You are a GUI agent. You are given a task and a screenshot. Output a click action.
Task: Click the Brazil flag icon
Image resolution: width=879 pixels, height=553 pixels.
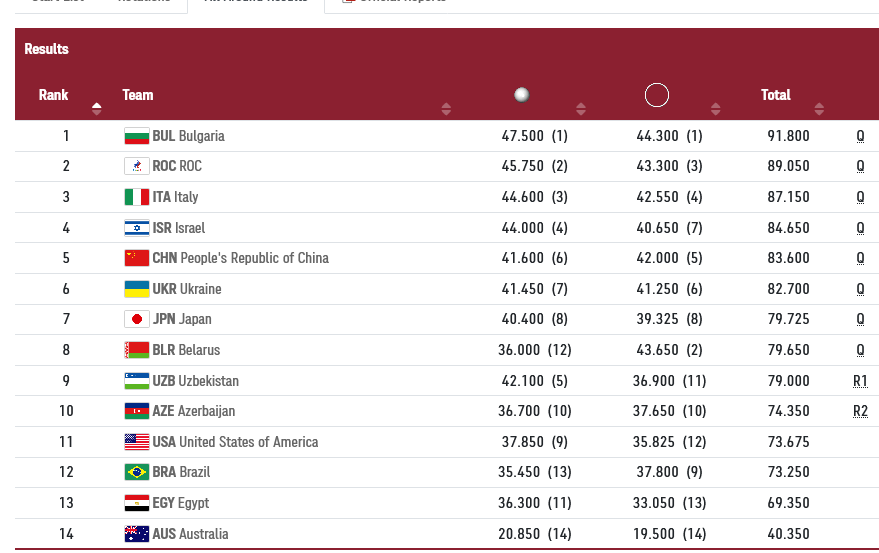coord(137,472)
